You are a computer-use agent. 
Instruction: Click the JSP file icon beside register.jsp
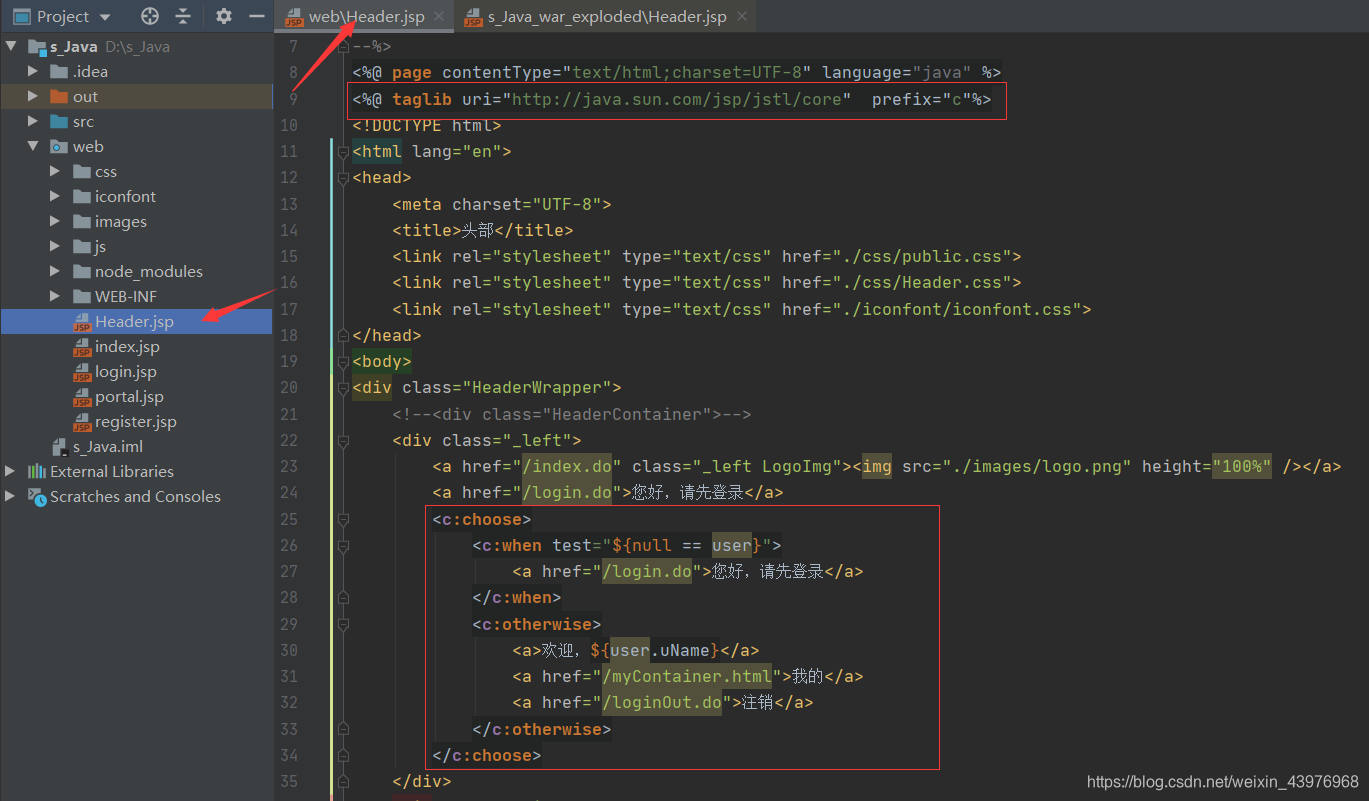(82, 422)
